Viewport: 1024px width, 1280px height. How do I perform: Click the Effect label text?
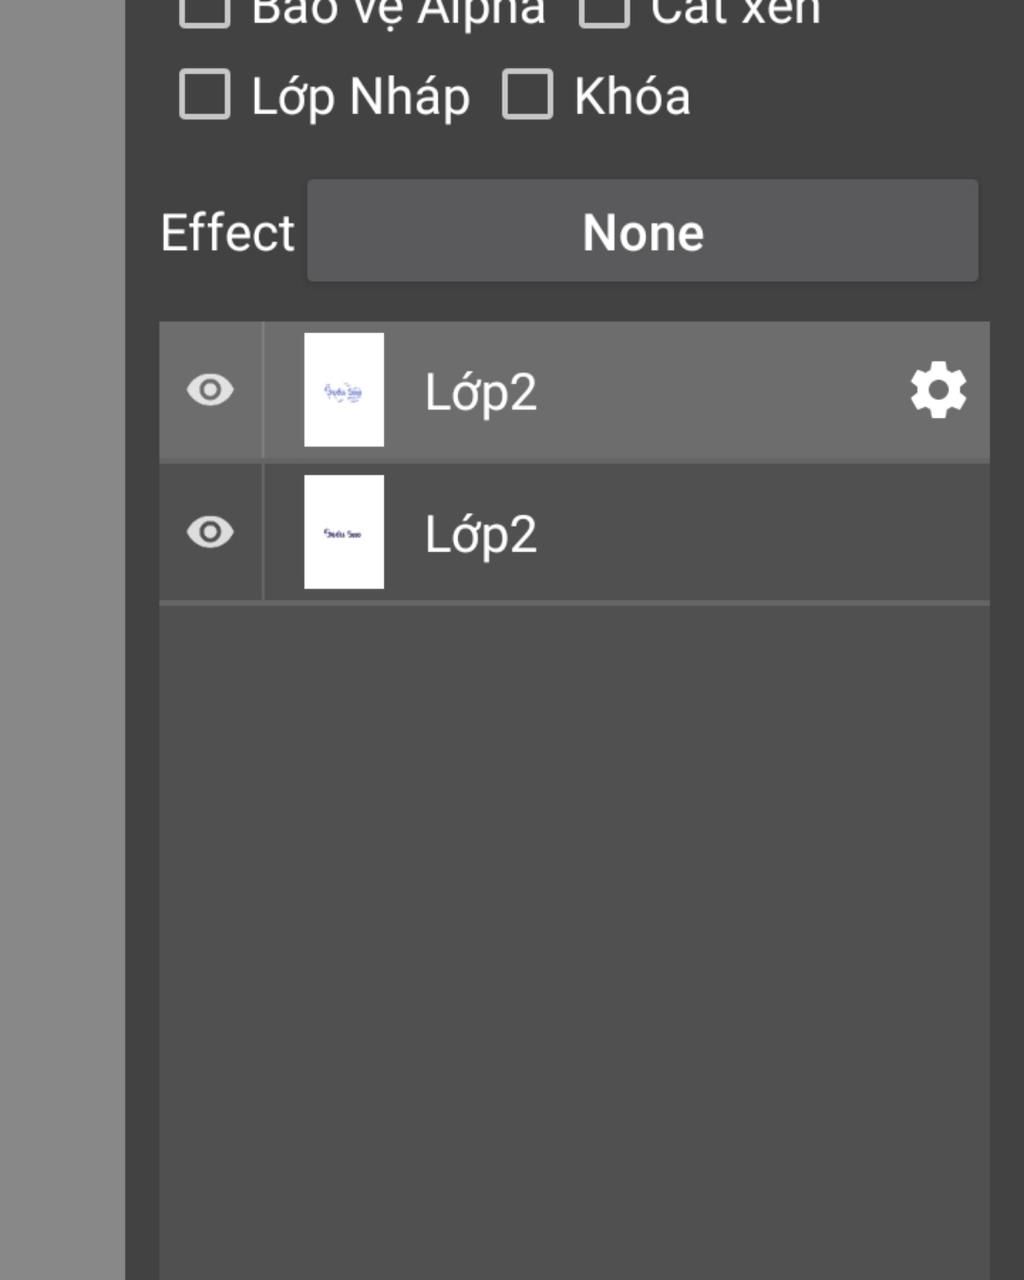(x=228, y=233)
